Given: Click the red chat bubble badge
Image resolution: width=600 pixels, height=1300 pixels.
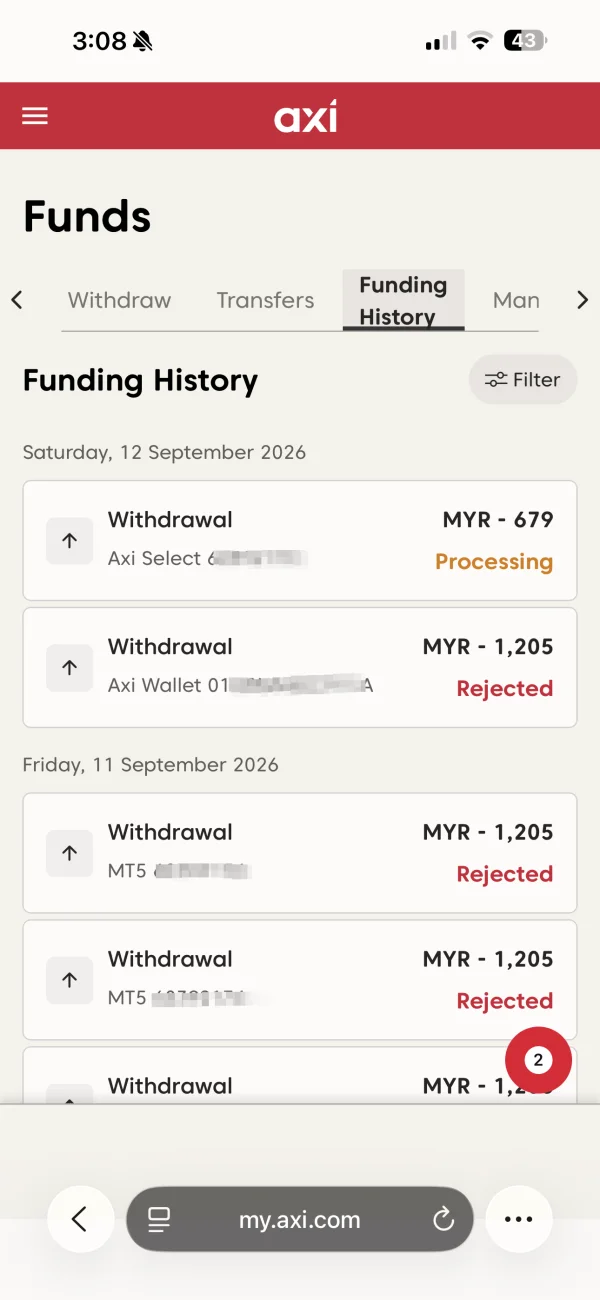Looking at the screenshot, I should coord(538,1060).
